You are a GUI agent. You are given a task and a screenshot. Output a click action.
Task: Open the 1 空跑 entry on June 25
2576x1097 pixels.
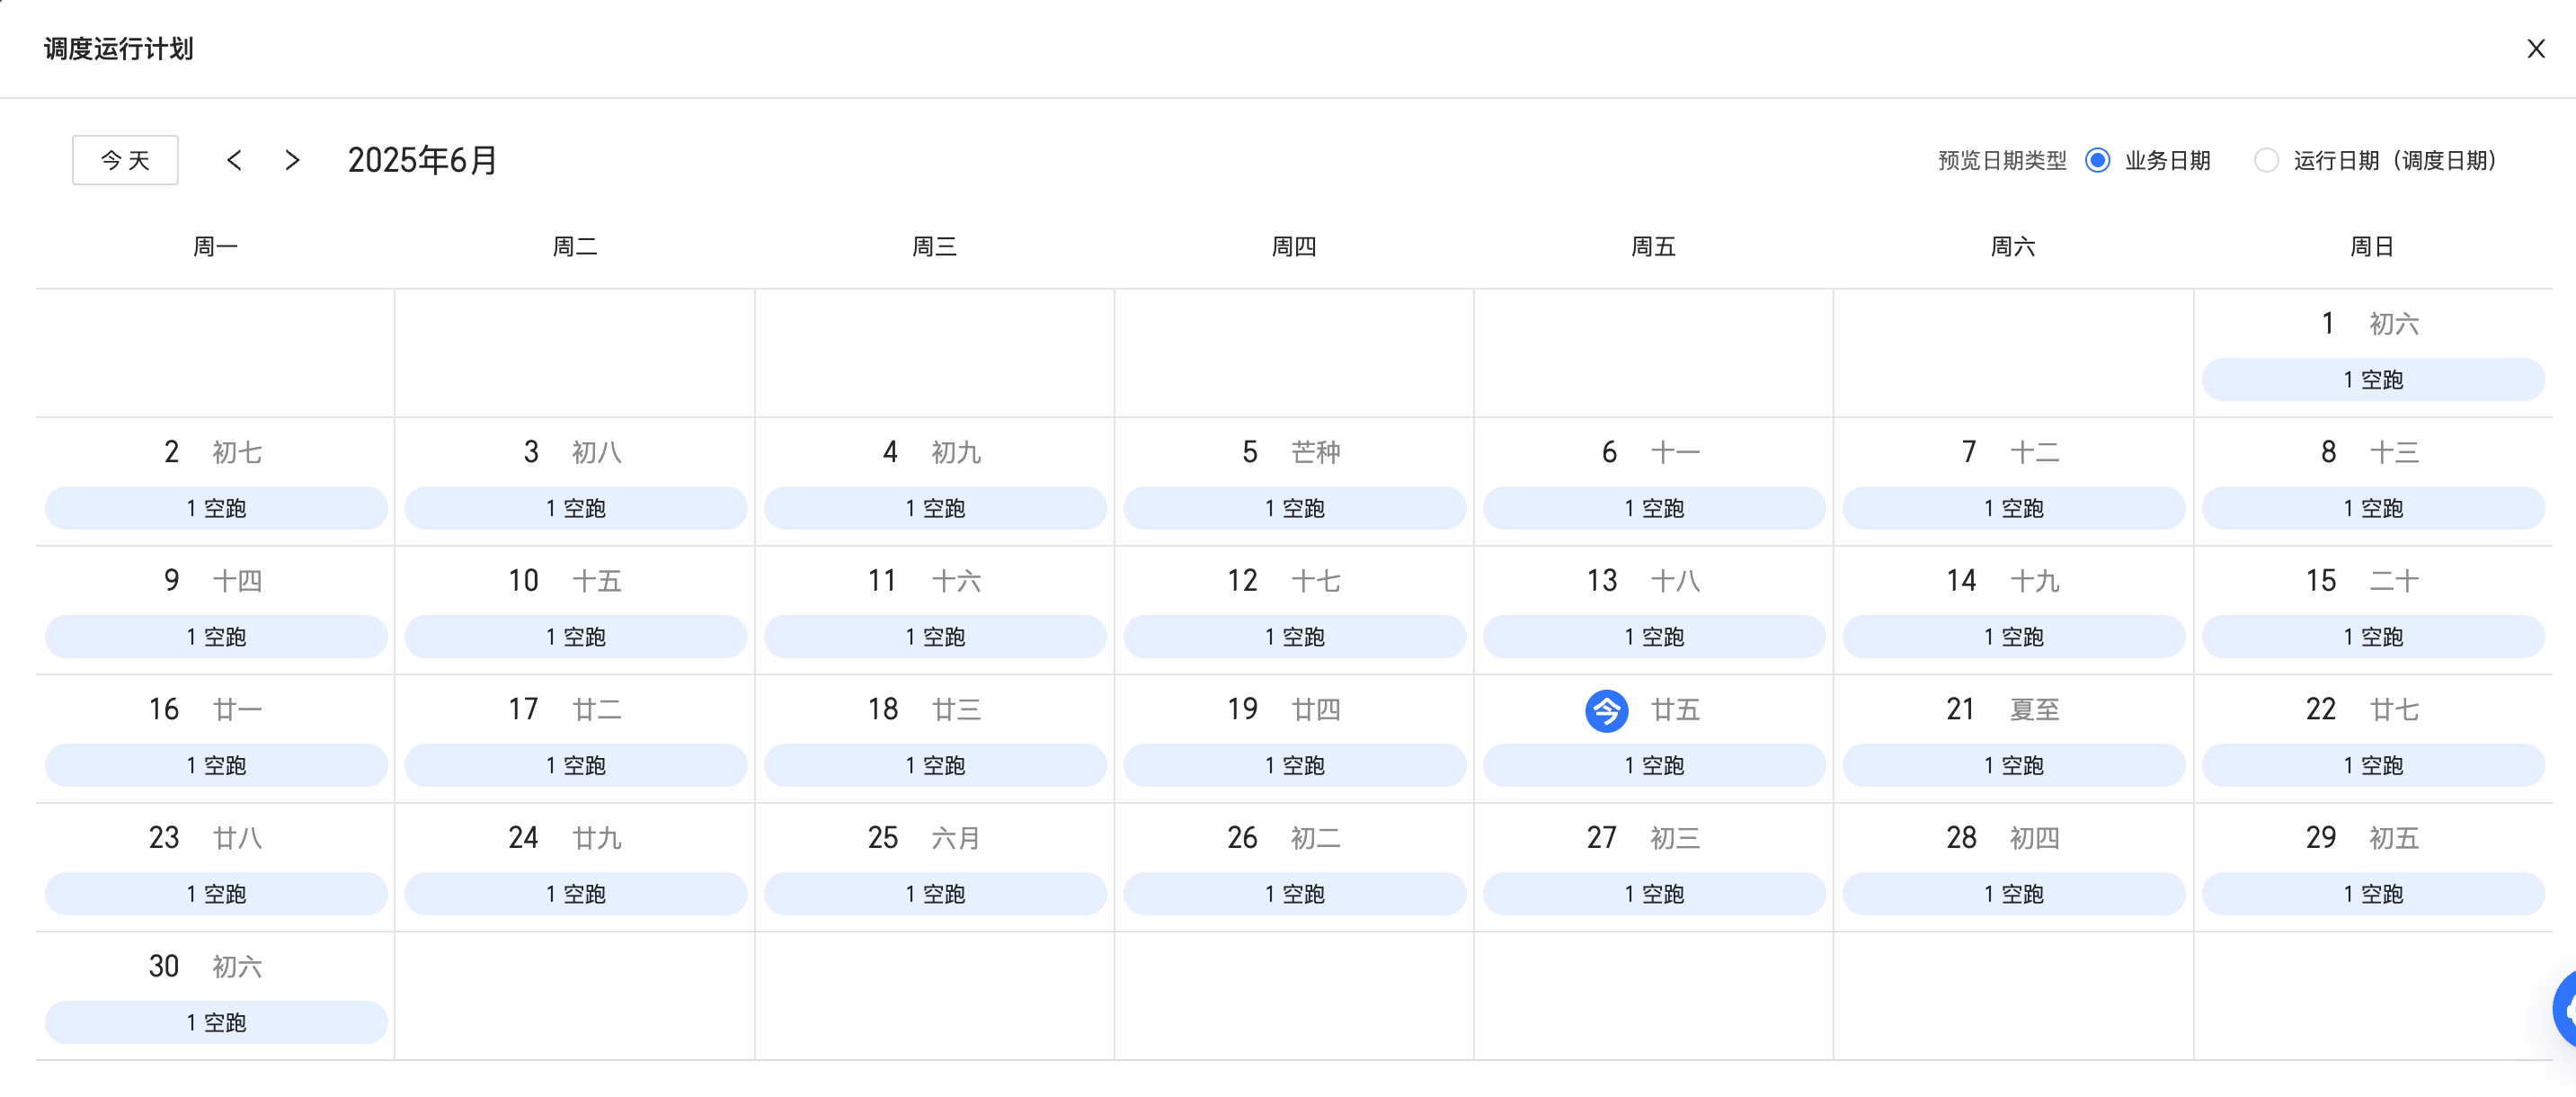coord(935,894)
